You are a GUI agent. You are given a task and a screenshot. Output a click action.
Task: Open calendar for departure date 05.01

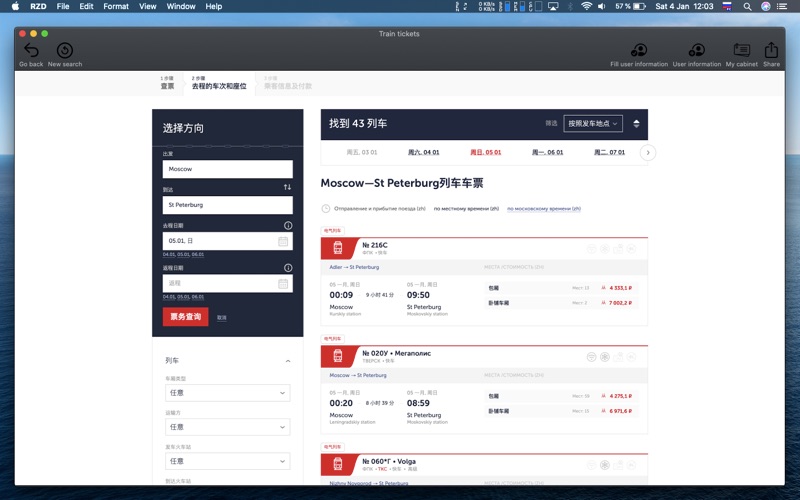pos(283,241)
